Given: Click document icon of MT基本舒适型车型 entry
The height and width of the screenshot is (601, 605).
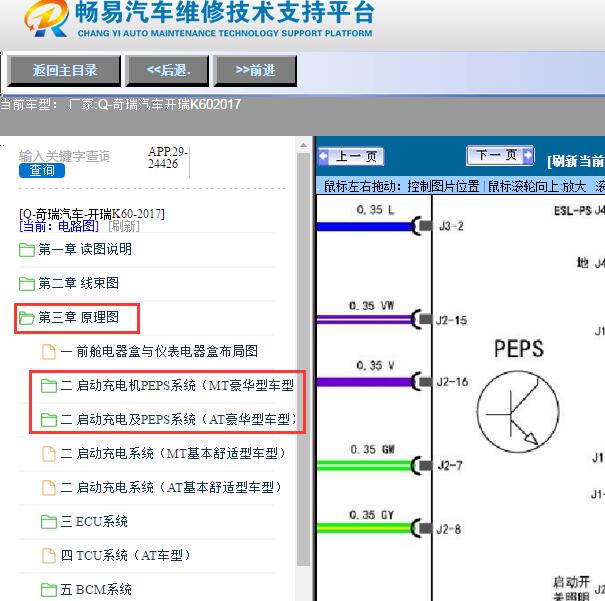Looking at the screenshot, I should (x=49, y=453).
